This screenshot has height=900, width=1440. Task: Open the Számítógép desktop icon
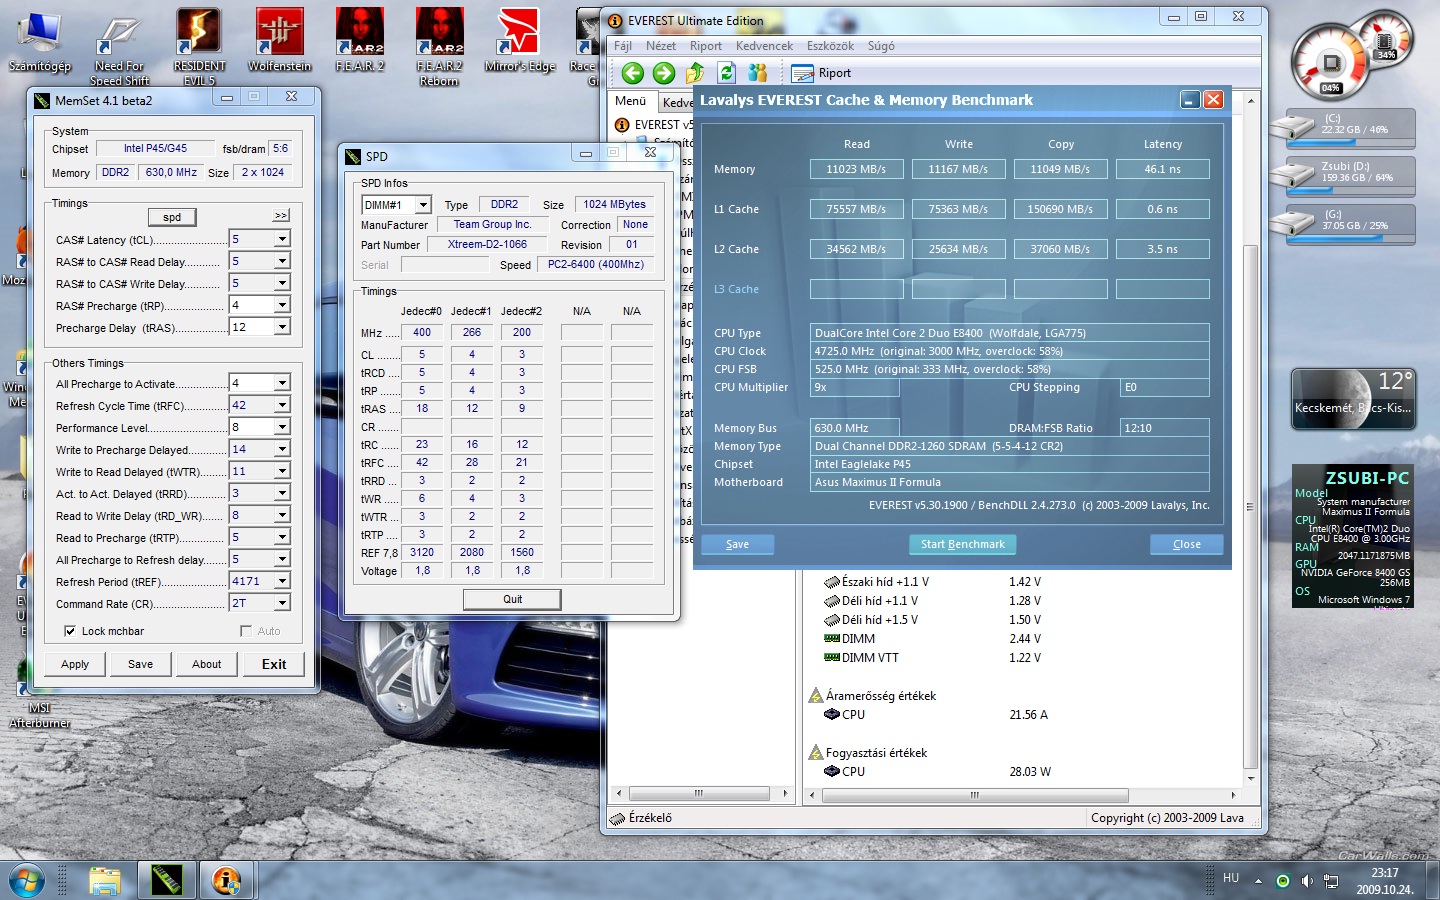[x=40, y=41]
